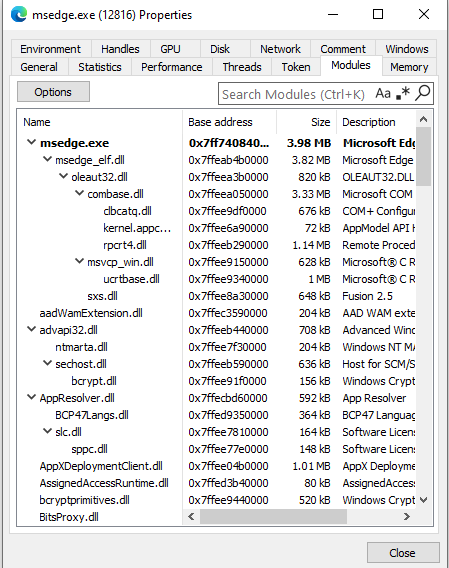The height and width of the screenshot is (568, 449).
Task: Click the Fusion 2.5 description
Action: tap(367, 296)
